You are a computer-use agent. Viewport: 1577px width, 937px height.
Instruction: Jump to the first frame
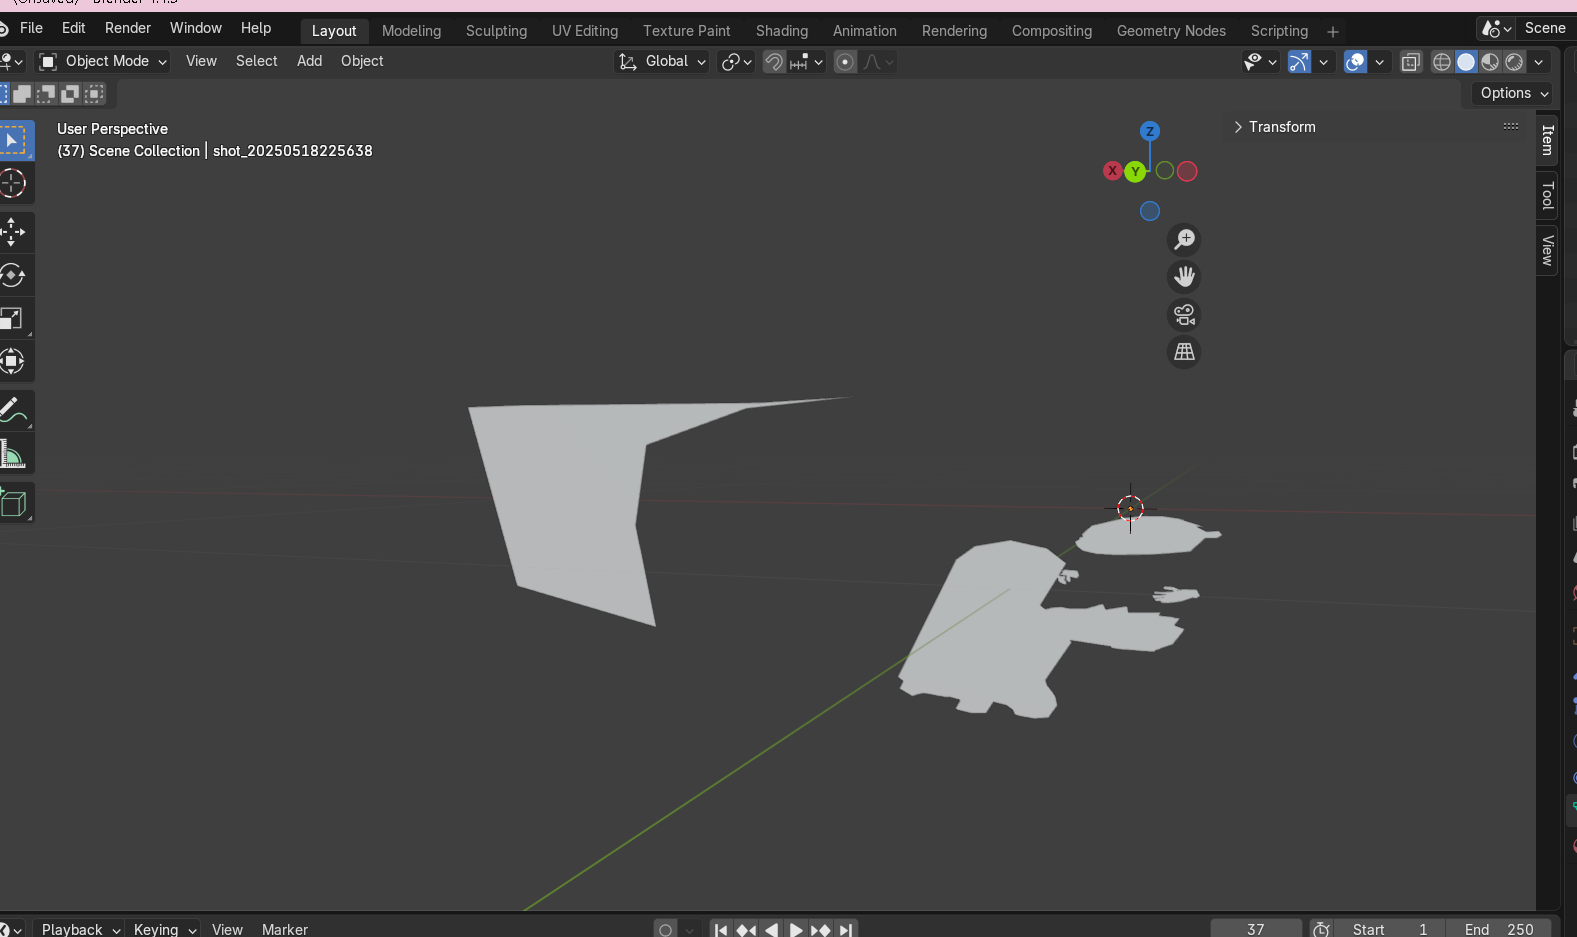(721, 930)
